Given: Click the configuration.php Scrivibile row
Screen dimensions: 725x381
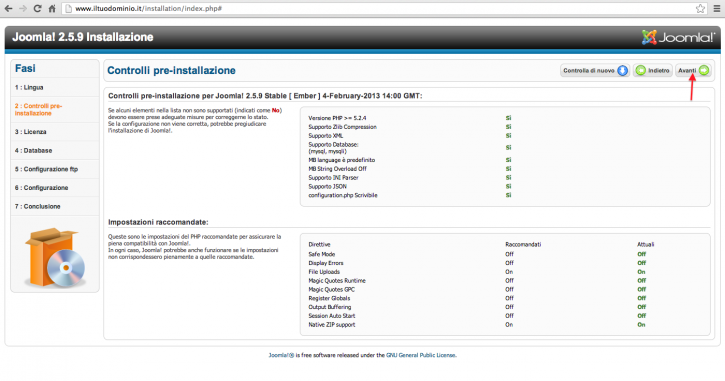Looking at the screenshot, I should point(410,195).
